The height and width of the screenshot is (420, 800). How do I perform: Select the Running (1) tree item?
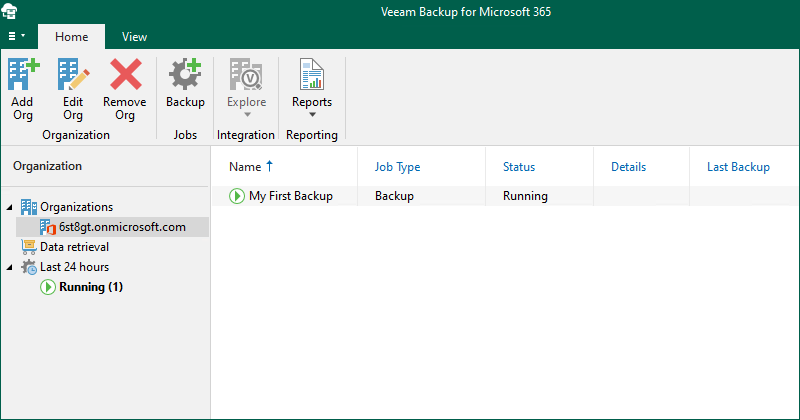pyautogui.click(x=91, y=287)
